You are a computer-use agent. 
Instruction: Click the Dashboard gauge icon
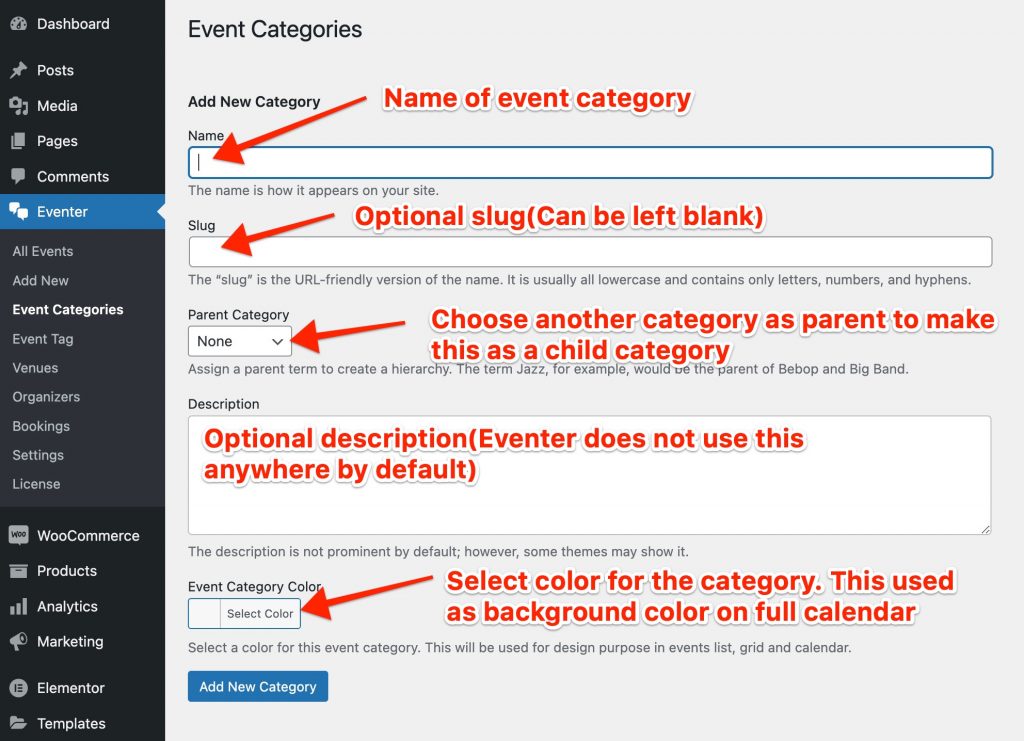point(18,24)
